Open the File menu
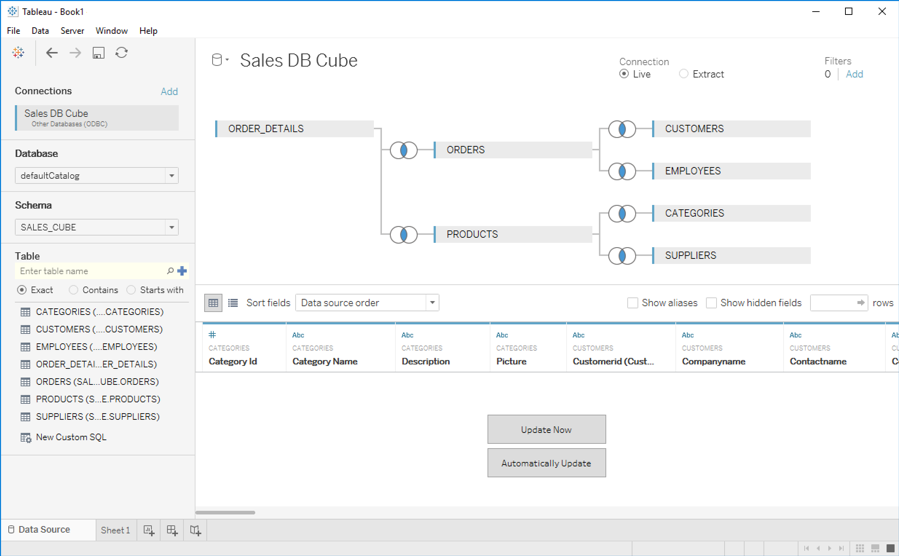Image resolution: width=899 pixels, height=556 pixels. (13, 31)
